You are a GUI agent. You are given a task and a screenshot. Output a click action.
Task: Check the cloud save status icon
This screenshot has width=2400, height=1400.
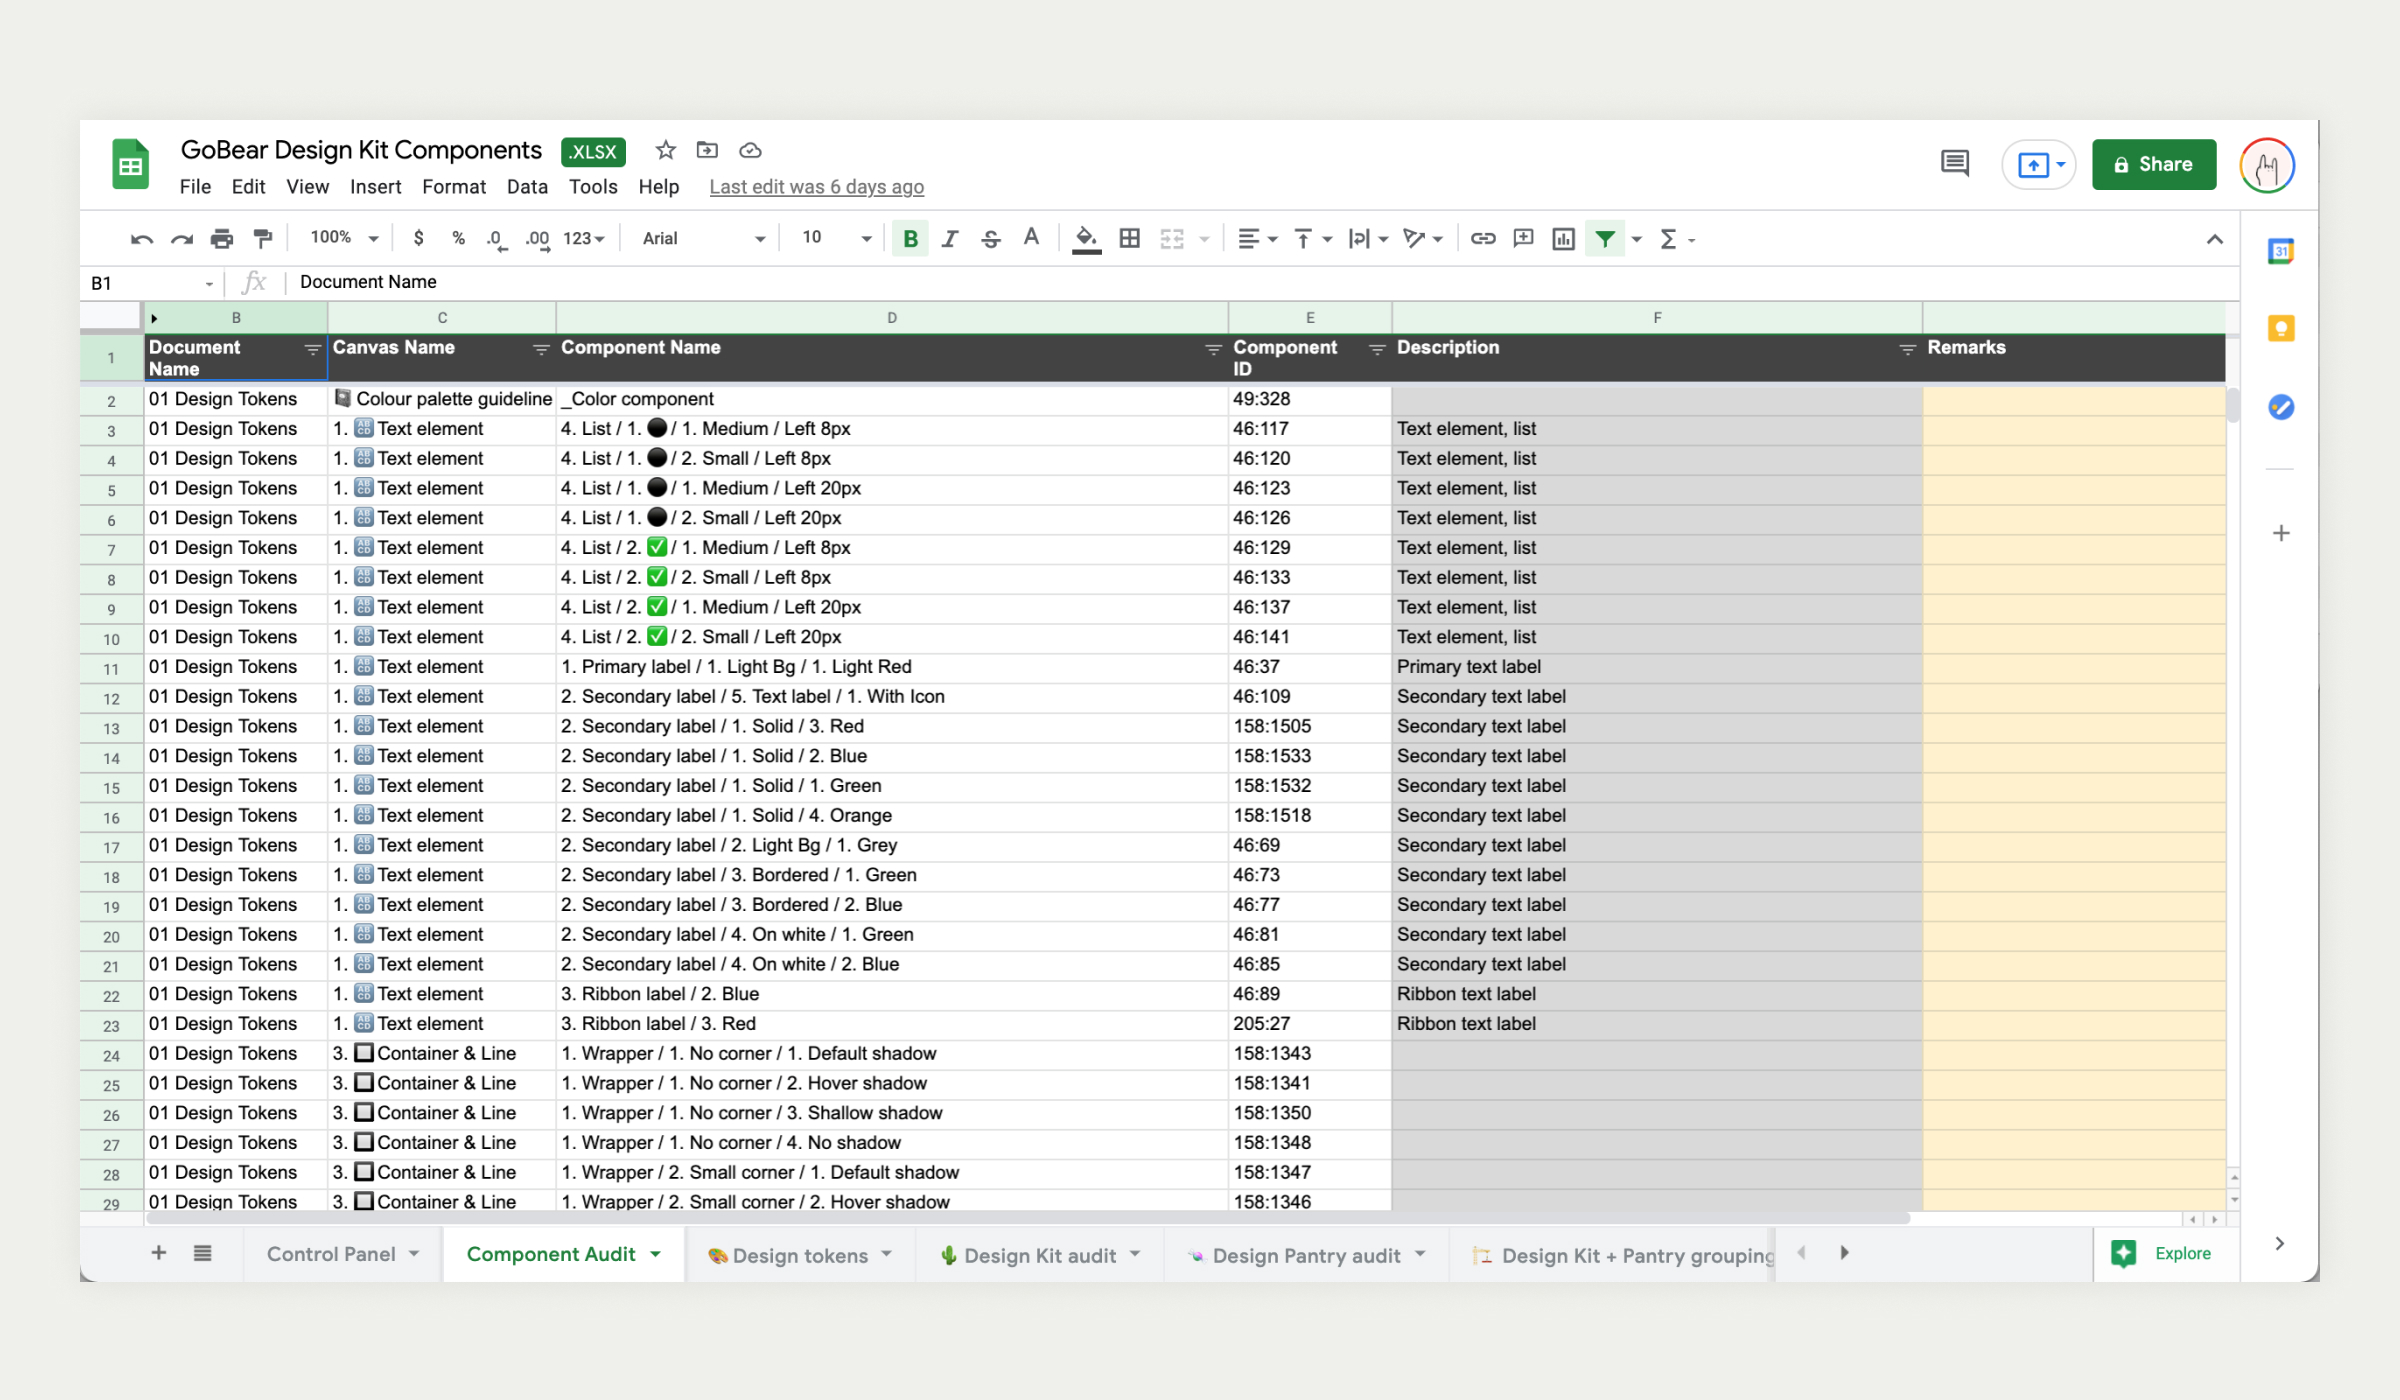tap(750, 150)
